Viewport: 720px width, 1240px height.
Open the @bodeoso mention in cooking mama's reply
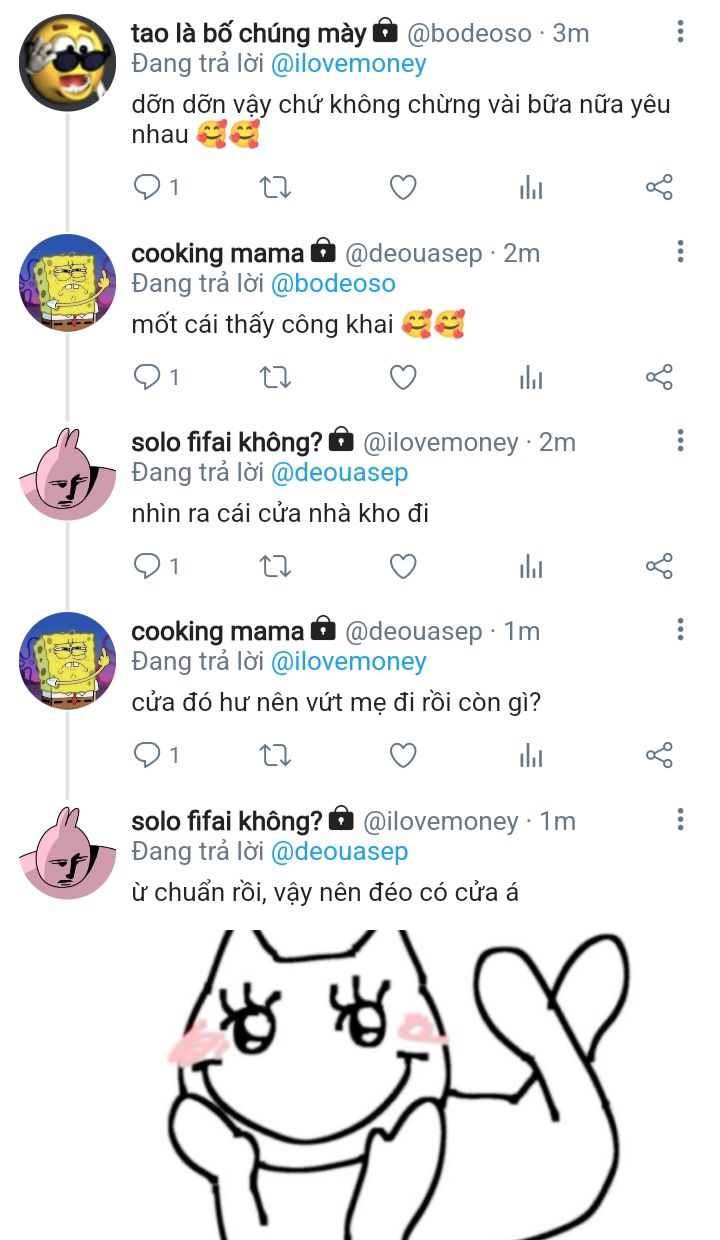point(333,283)
